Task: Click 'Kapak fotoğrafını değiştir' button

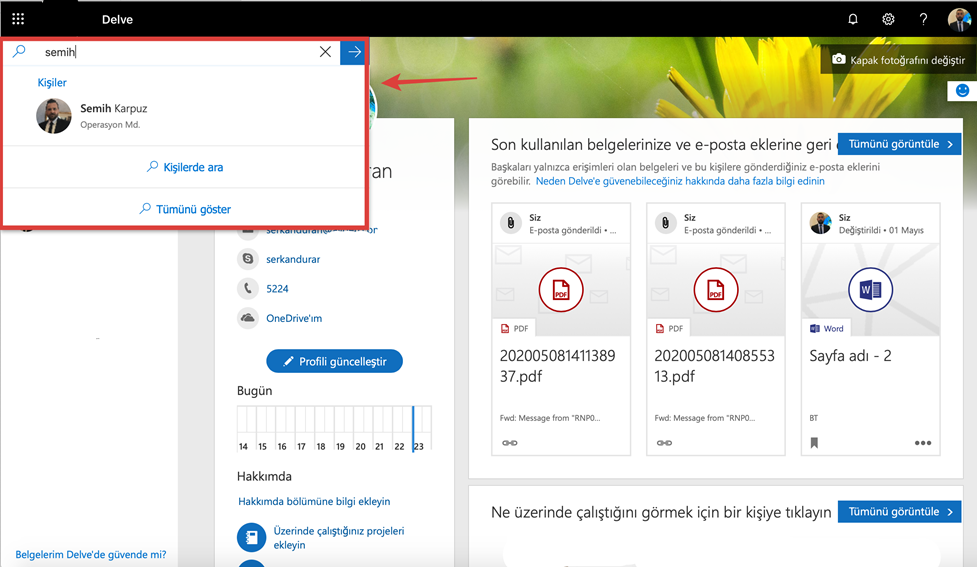Action: (x=898, y=60)
